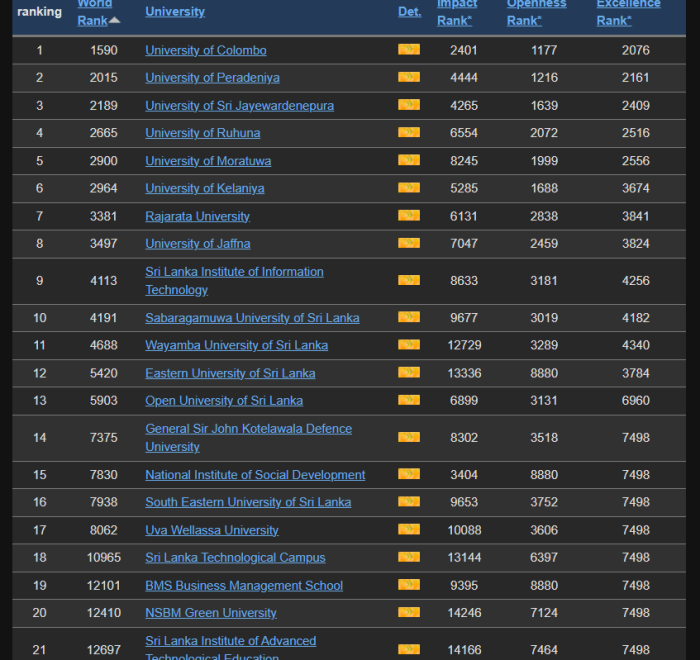Open details icon for Wayamba University of Sri Lanka
This screenshot has height=660, width=700.
pos(408,345)
